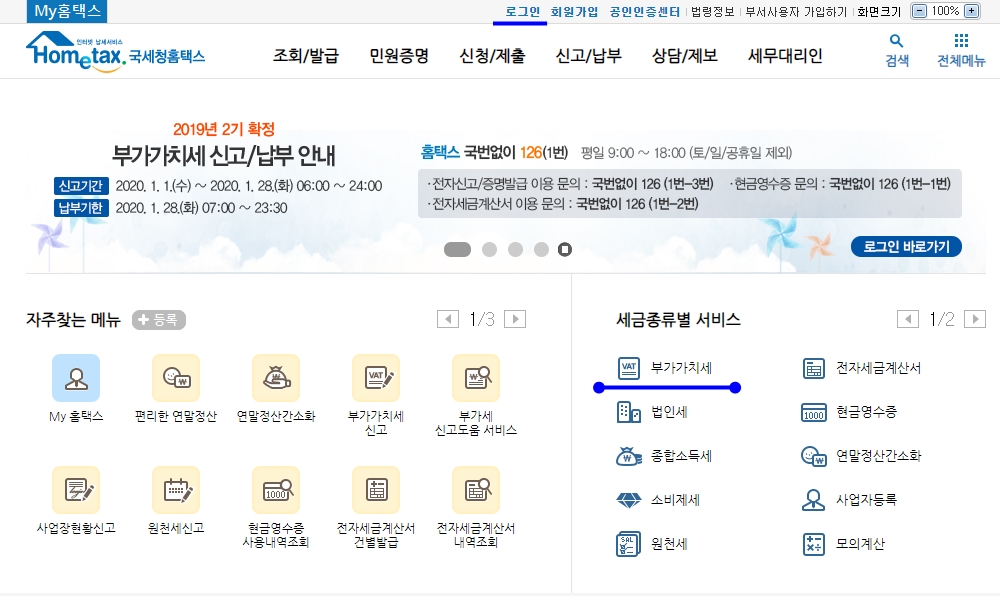This screenshot has width=1000, height=596.
Task: Click 부서사용자 가입하기 link
Action: click(796, 11)
